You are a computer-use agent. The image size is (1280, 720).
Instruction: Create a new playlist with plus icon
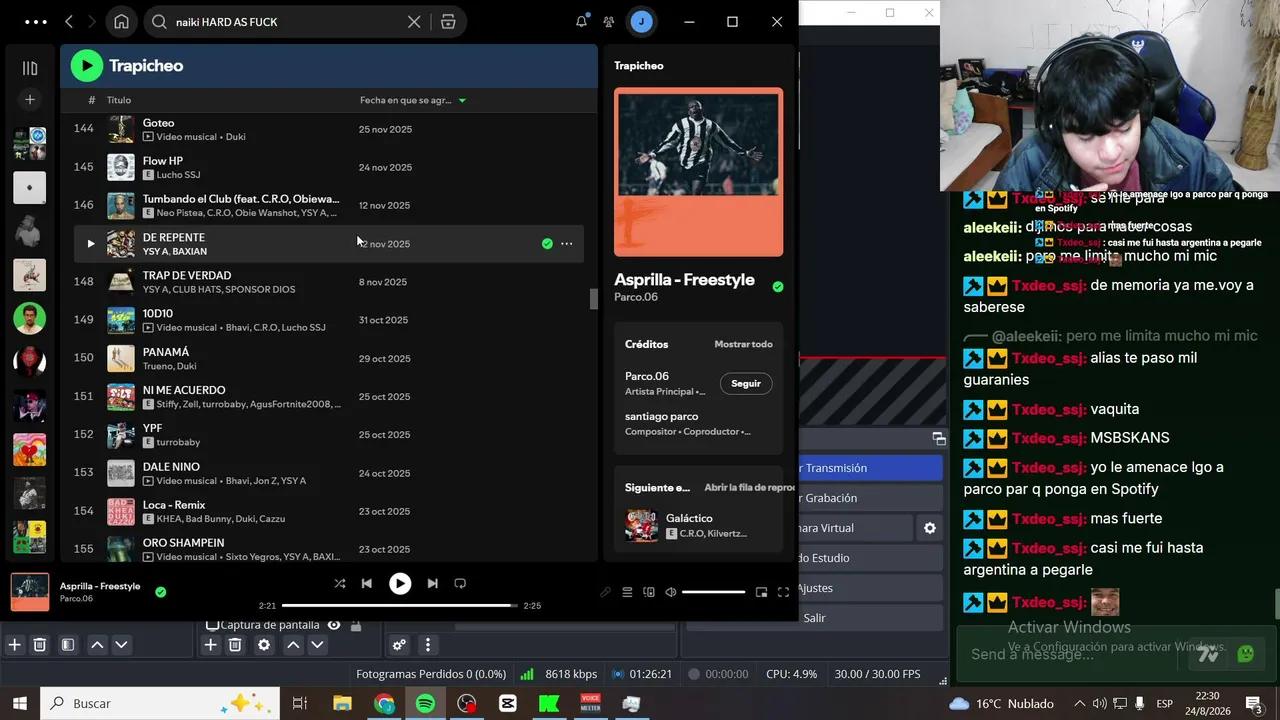tap(30, 100)
